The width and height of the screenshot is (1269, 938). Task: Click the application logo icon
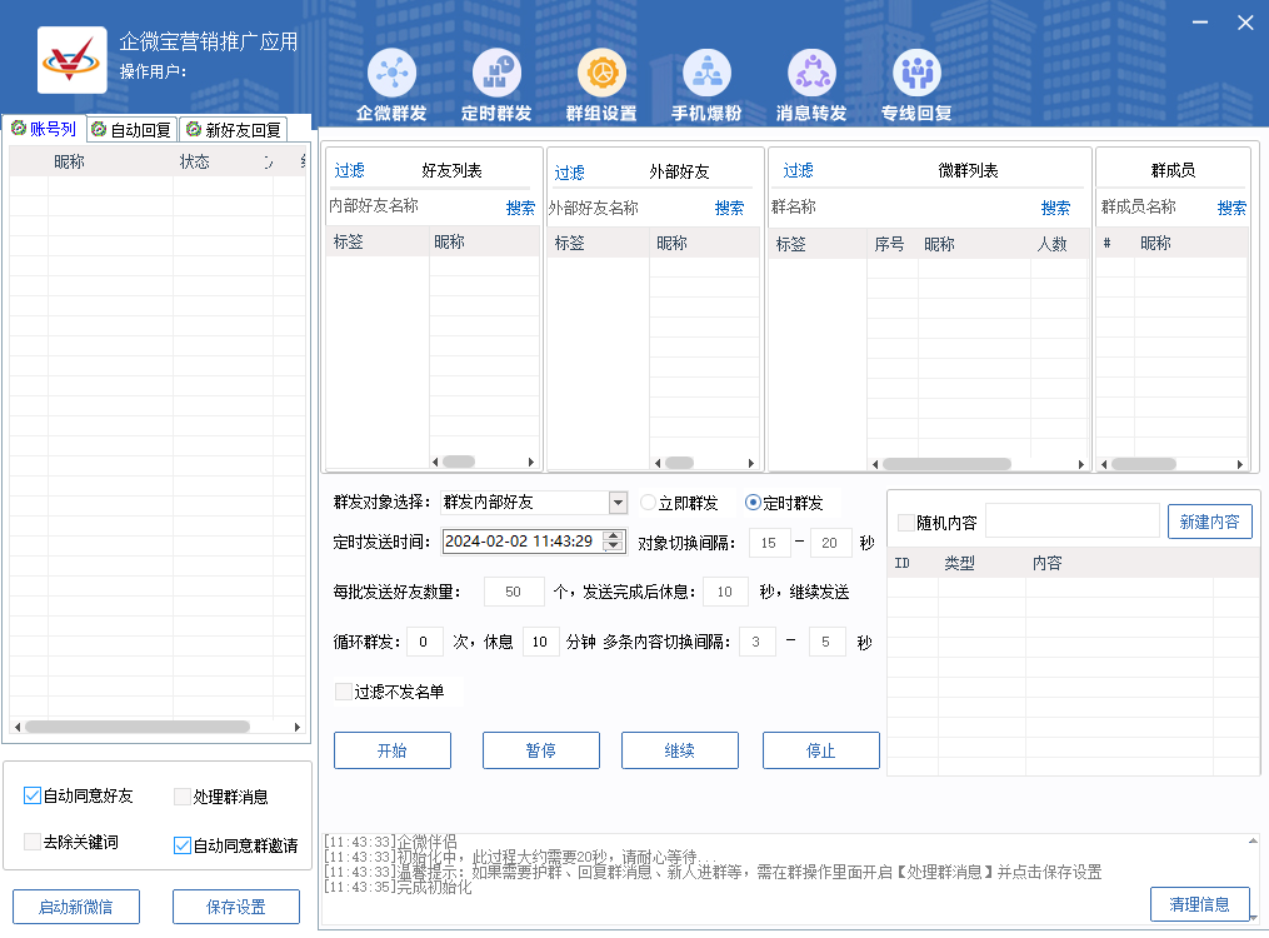tap(71, 60)
